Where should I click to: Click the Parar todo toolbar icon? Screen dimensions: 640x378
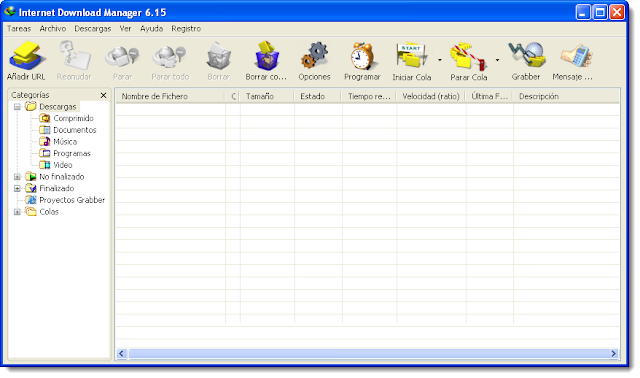[170, 56]
